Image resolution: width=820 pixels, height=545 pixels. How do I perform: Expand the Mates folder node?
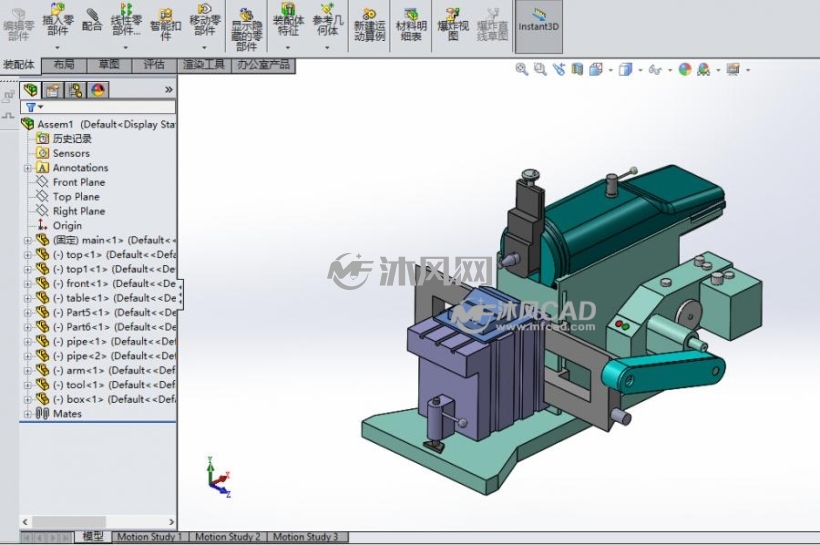pyautogui.click(x=27, y=414)
